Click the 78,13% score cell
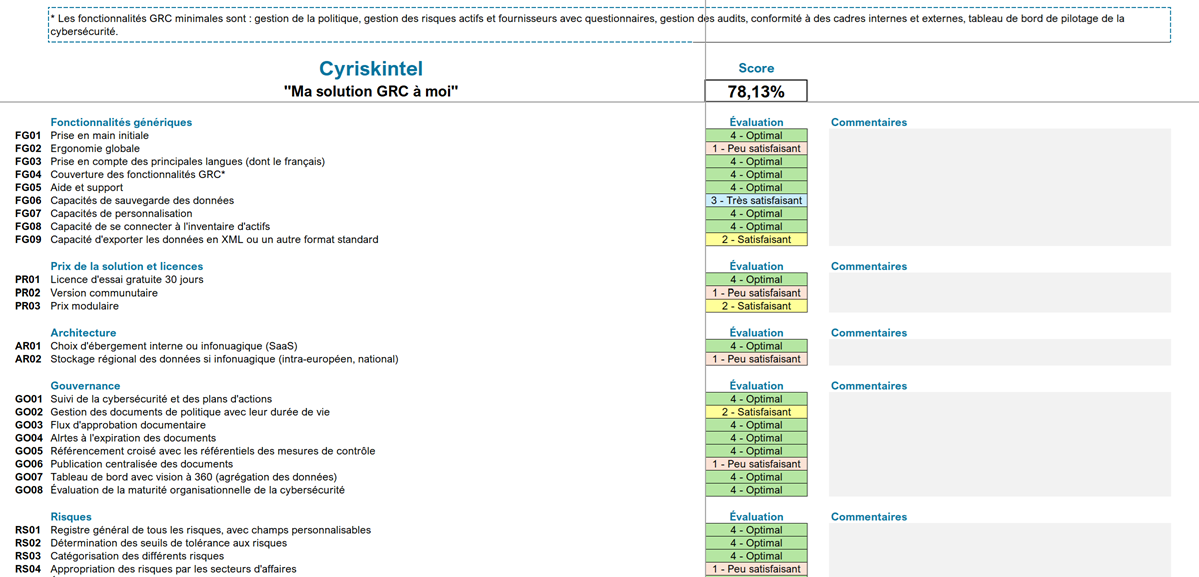1199x577 pixels. [x=755, y=92]
